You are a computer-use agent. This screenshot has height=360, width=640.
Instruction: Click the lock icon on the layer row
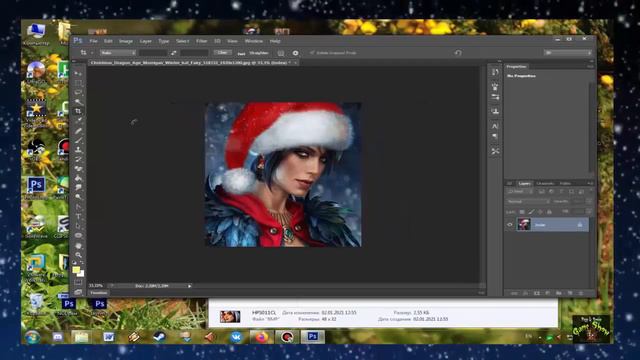click(x=580, y=225)
